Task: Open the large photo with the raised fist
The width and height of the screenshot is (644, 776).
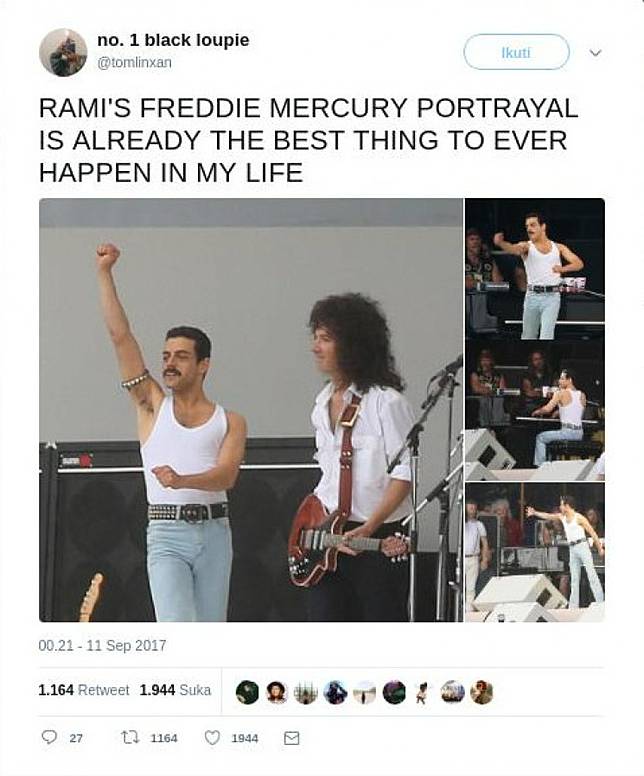Action: tap(251, 410)
